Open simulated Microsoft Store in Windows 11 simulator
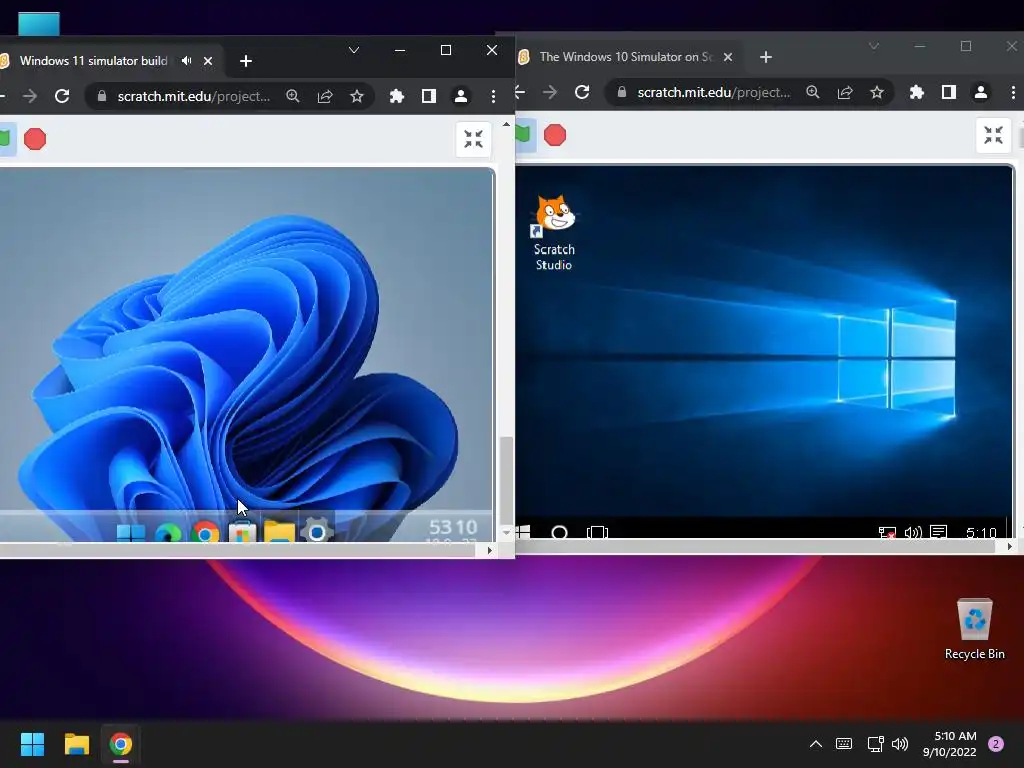This screenshot has width=1024, height=768. tap(242, 533)
